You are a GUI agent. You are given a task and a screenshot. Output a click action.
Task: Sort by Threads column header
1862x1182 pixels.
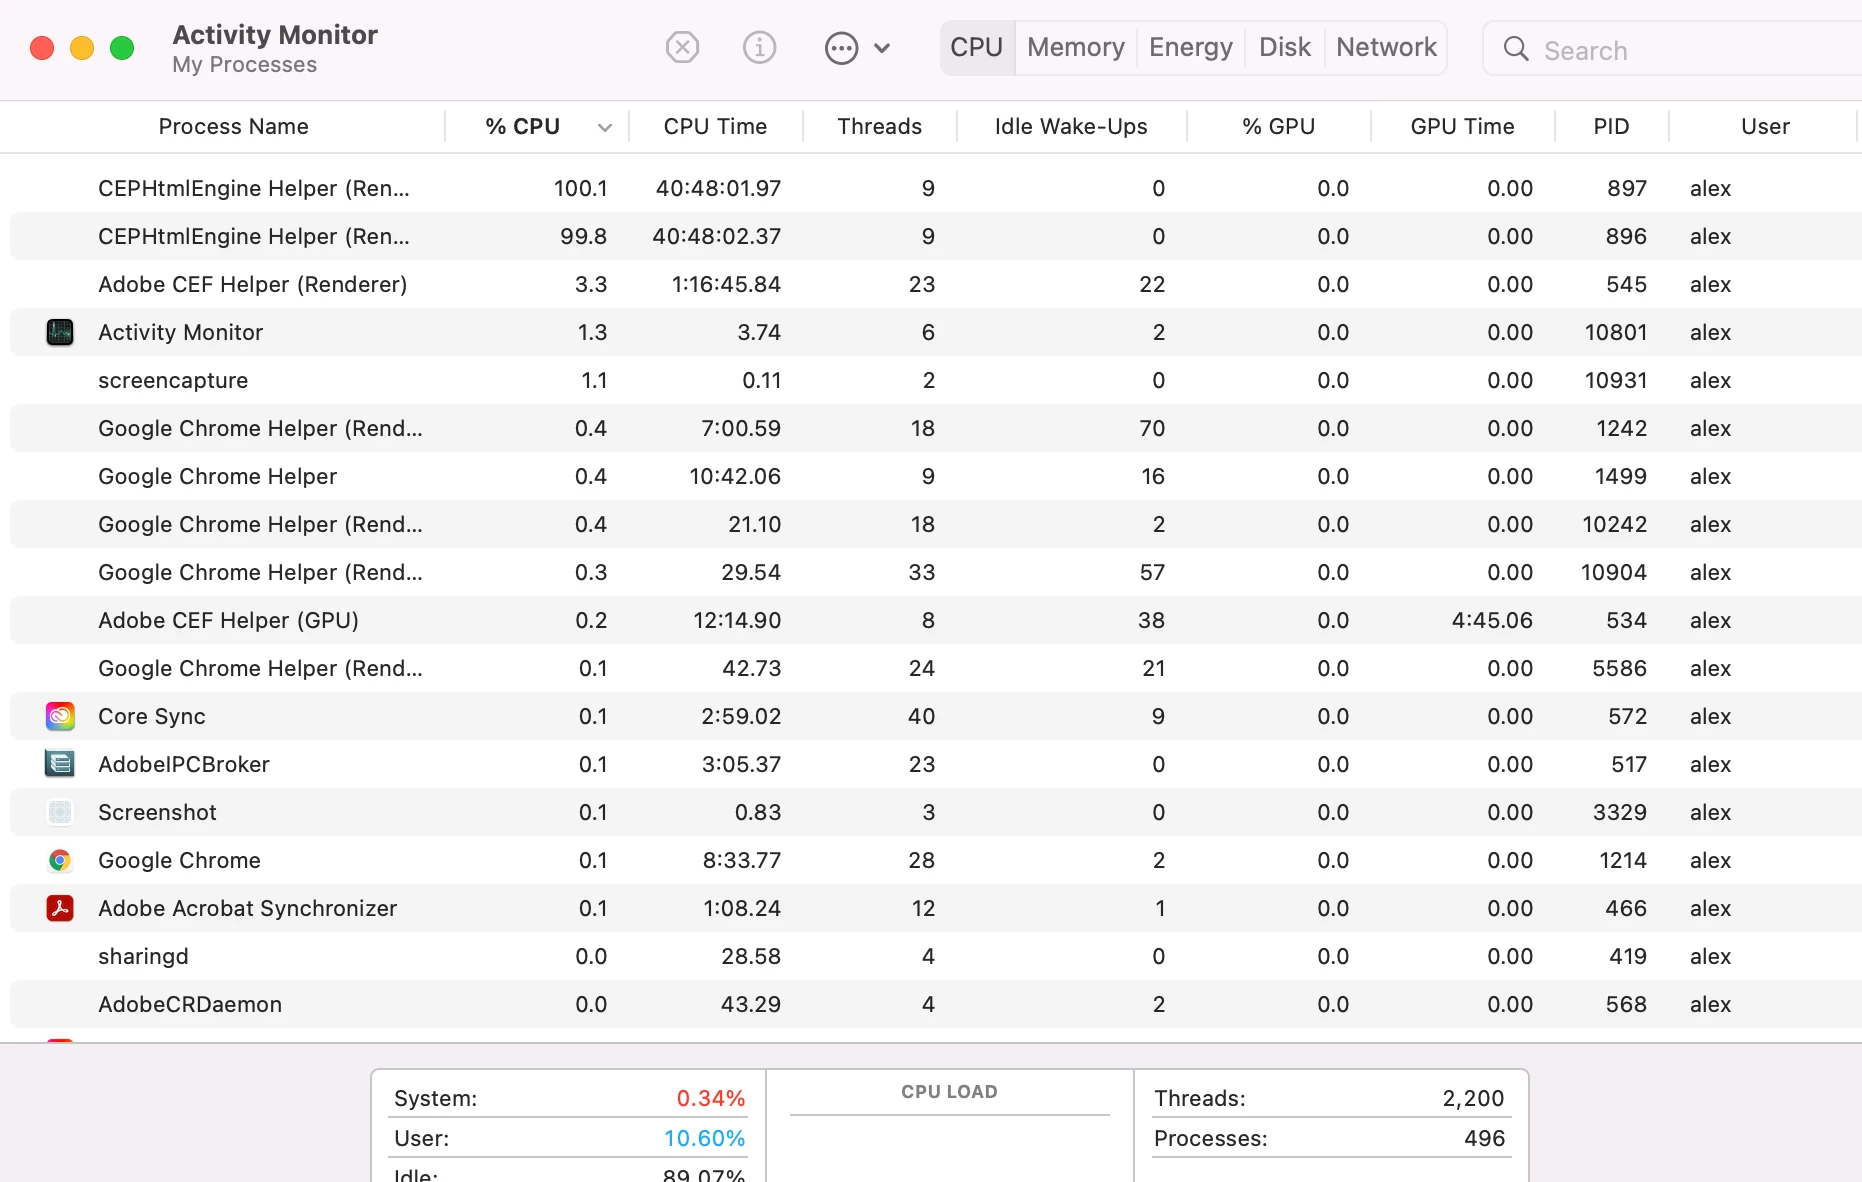point(879,127)
